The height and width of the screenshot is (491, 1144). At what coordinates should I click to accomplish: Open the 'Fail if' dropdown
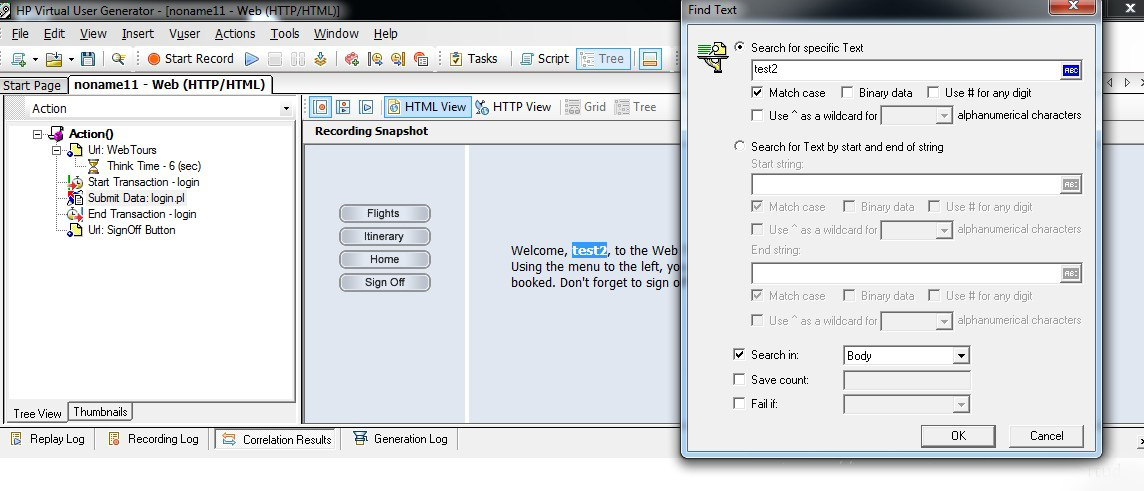962,404
